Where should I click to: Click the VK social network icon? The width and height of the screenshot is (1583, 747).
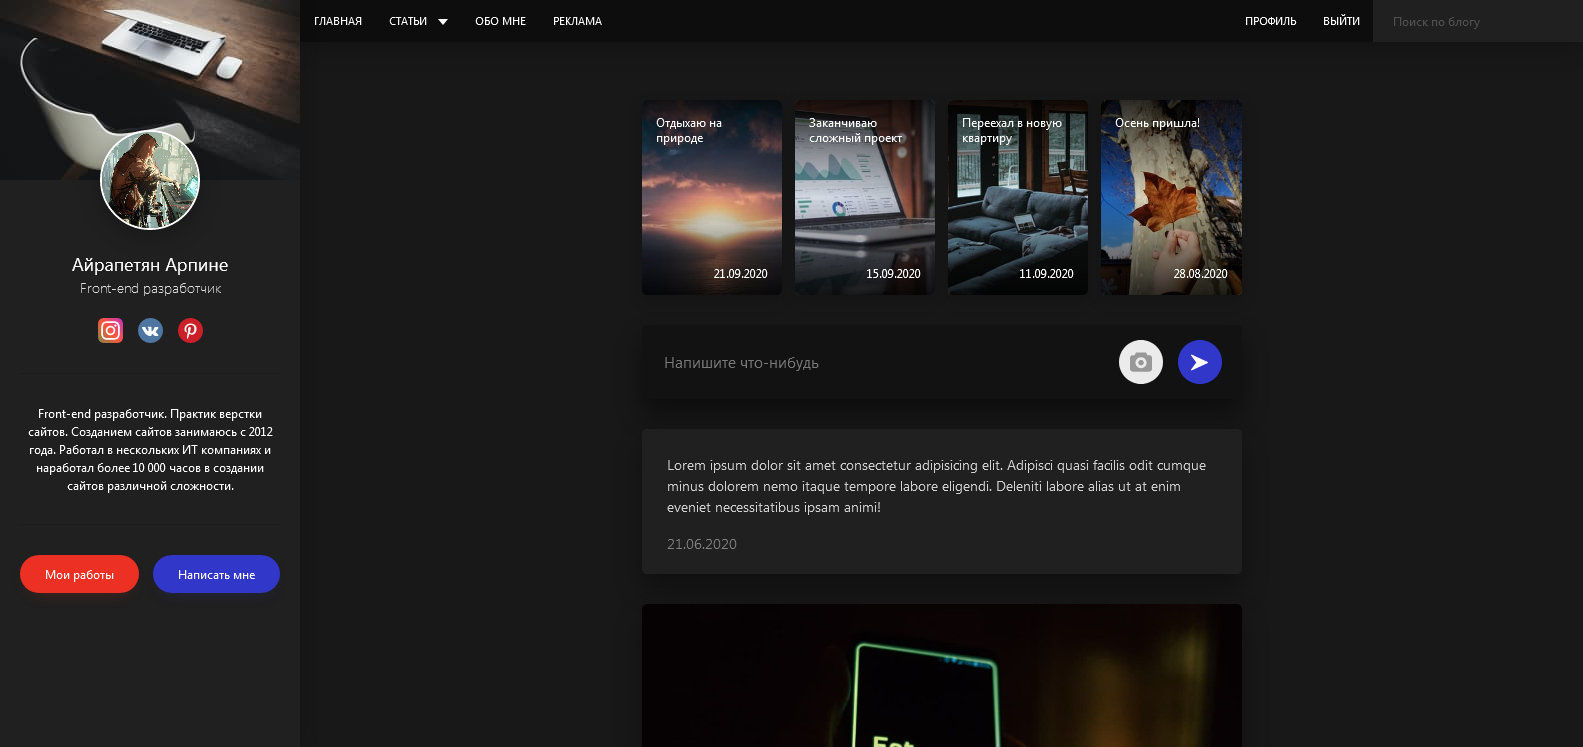[150, 330]
